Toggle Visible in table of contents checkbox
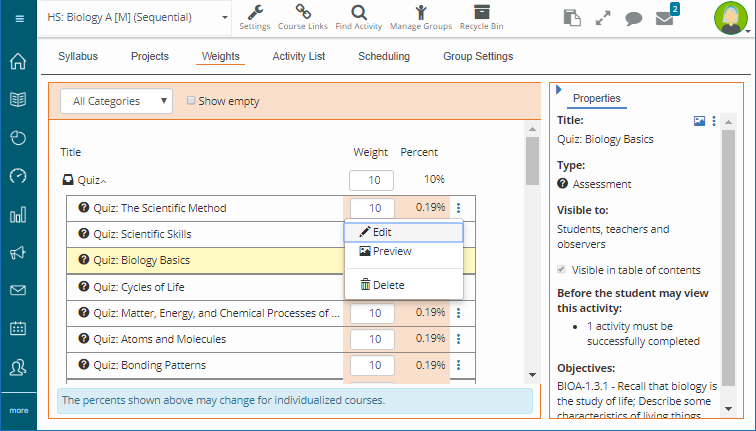 coord(563,270)
